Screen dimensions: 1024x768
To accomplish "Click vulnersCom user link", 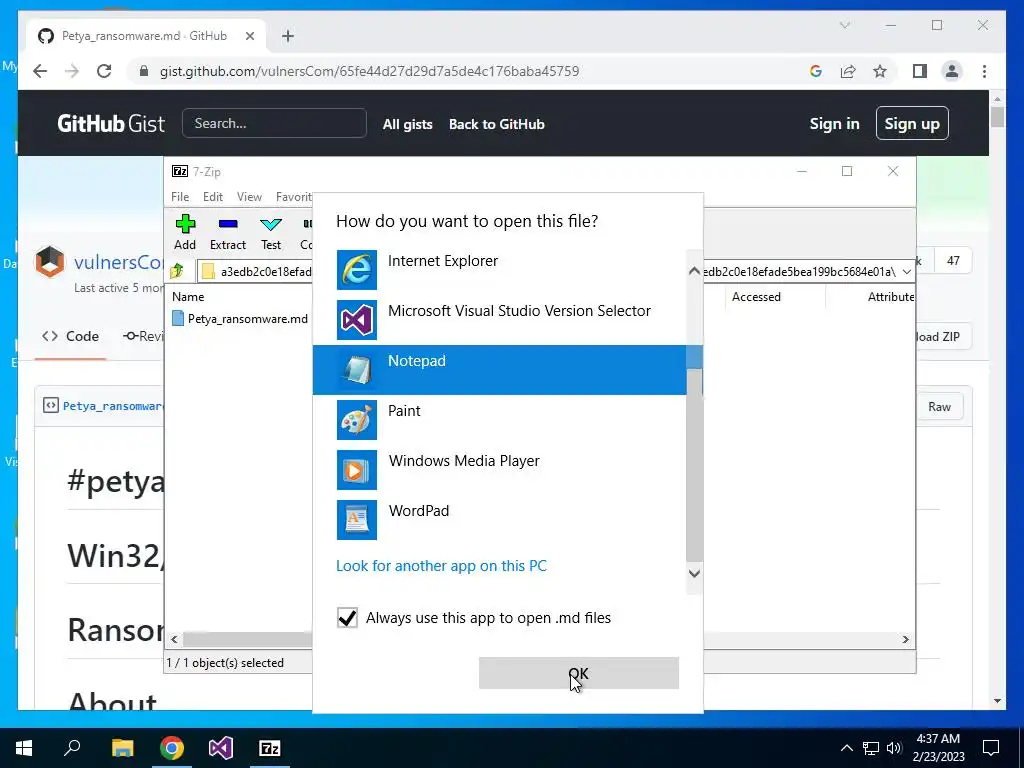I will tap(119, 262).
